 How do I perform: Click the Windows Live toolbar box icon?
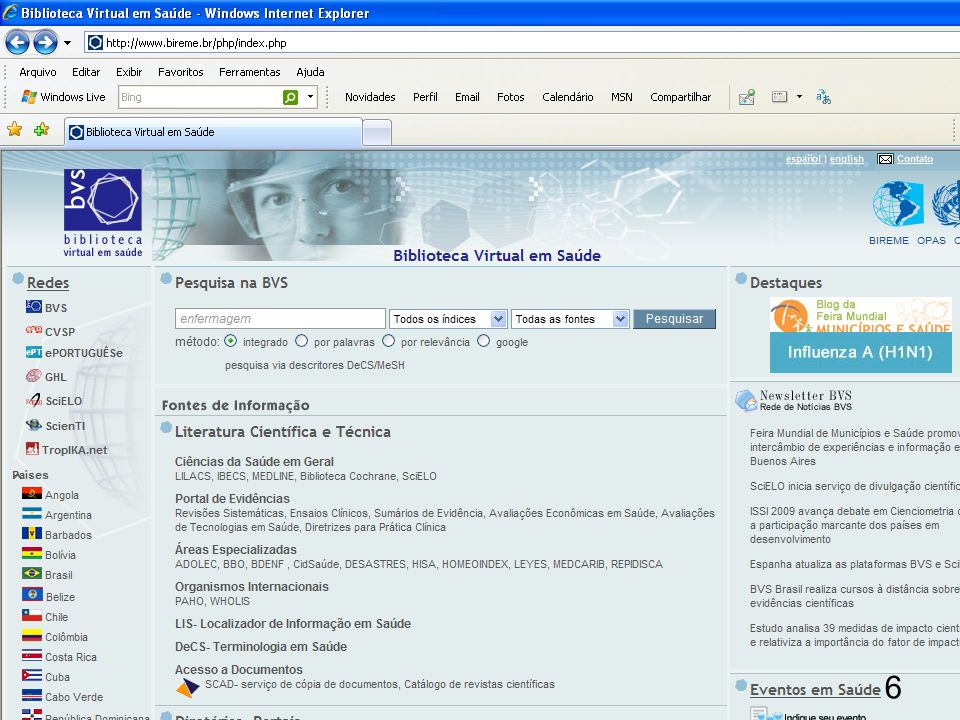pyautogui.click(x=779, y=97)
